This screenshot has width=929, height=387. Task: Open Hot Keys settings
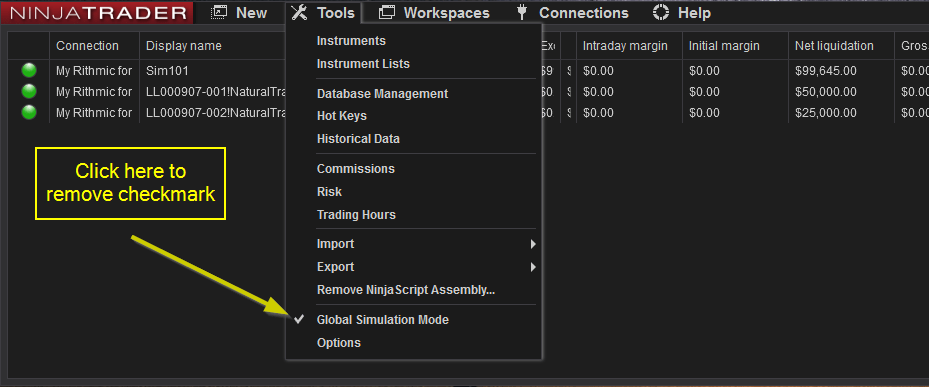tap(342, 116)
